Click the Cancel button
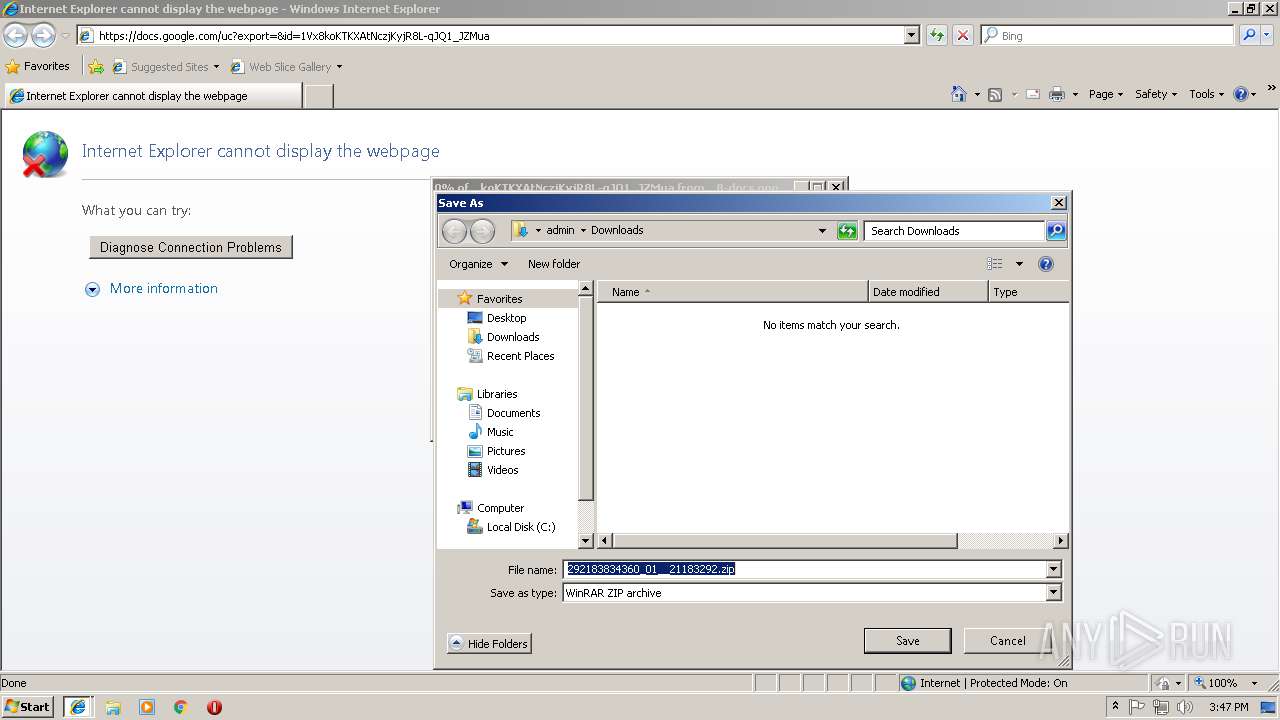Screen dimensions: 1280x720 [x=1007, y=641]
